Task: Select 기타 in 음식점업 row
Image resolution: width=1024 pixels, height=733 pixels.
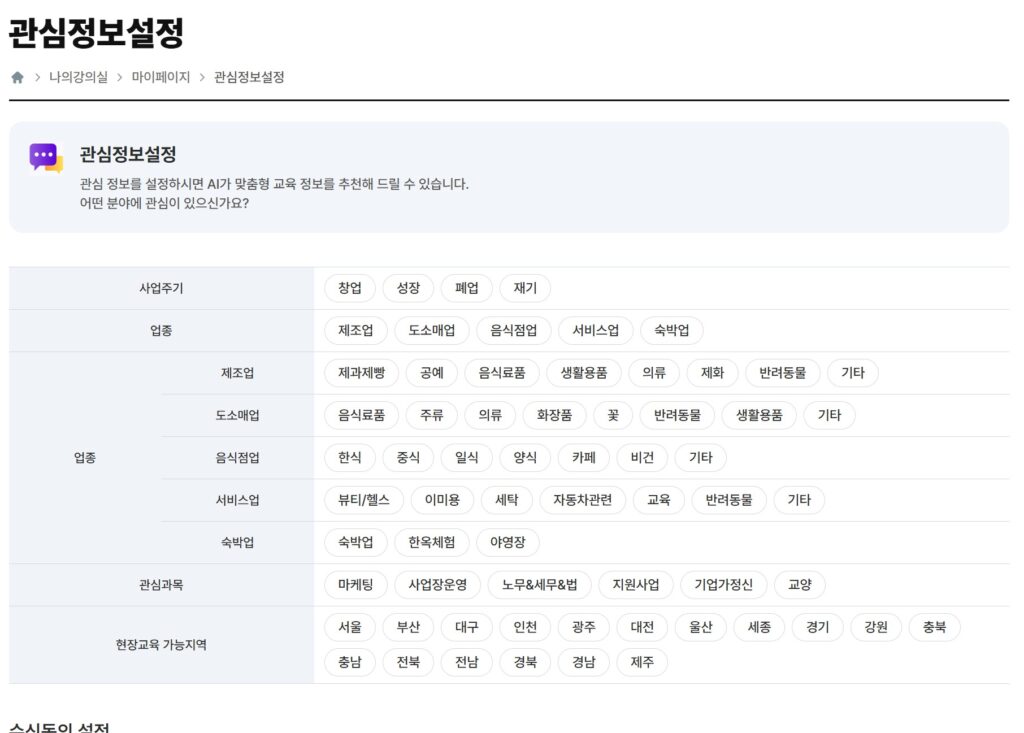Action: (x=701, y=458)
